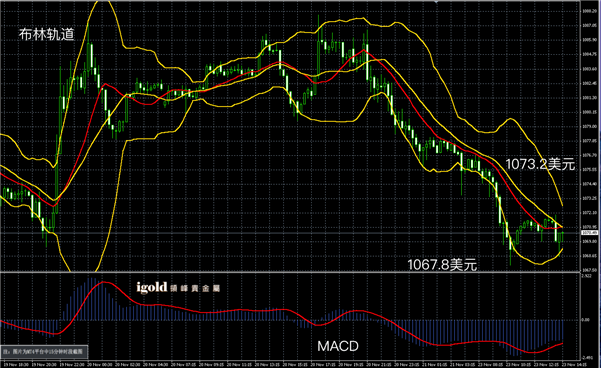Click the upper Bollinger band's right end

pyautogui.click(x=562, y=205)
